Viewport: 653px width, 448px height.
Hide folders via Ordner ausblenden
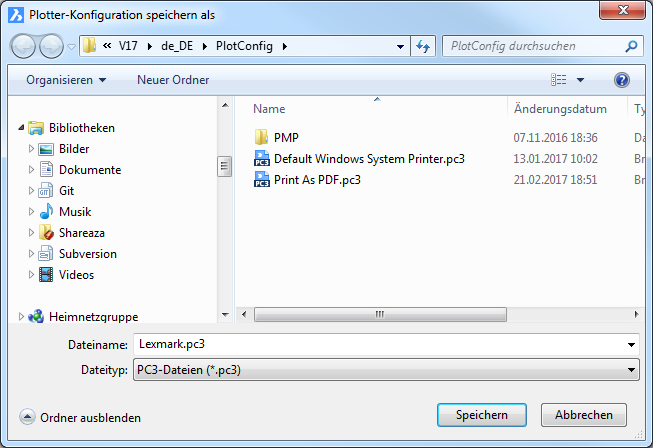(80, 418)
